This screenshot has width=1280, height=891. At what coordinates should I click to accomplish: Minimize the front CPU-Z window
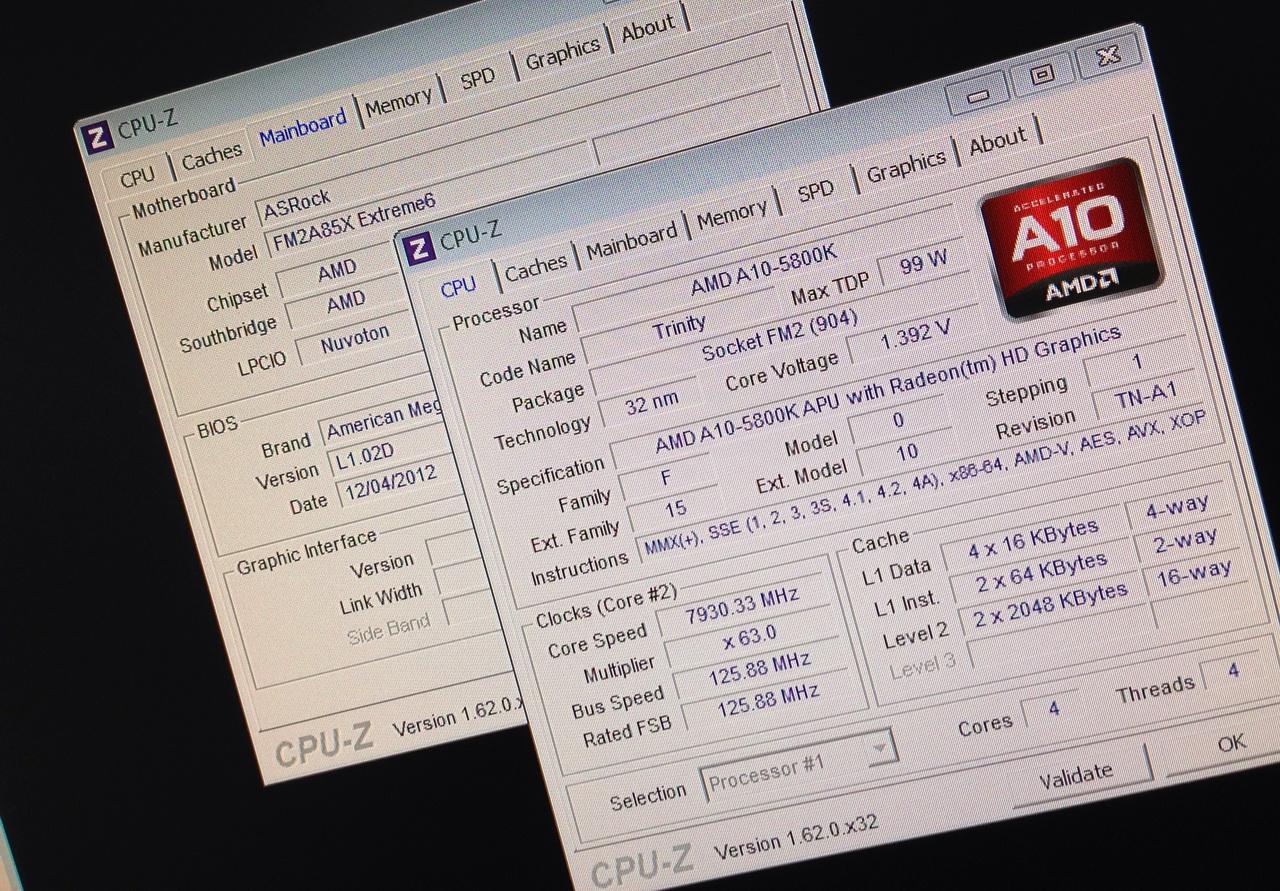[979, 96]
